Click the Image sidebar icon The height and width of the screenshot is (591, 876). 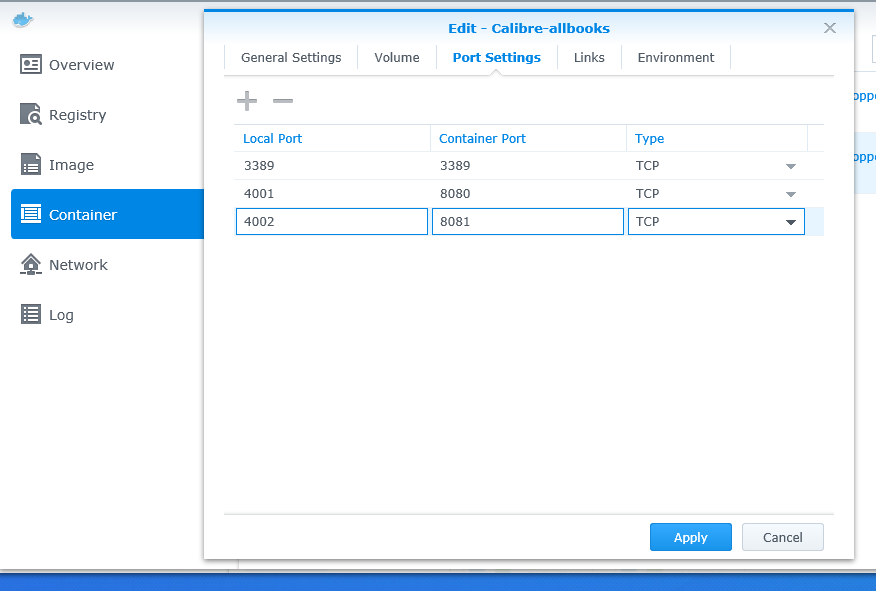tap(31, 165)
